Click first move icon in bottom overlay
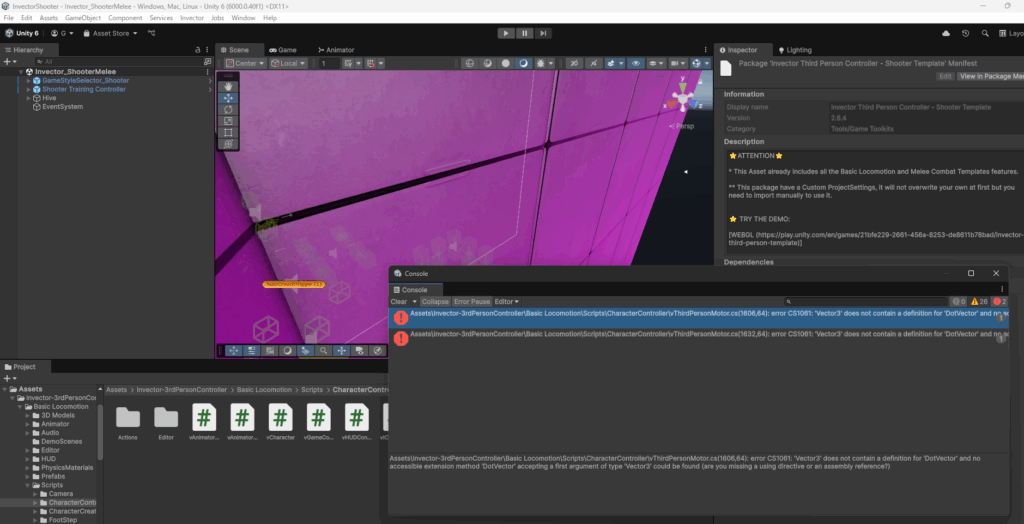 (233, 351)
